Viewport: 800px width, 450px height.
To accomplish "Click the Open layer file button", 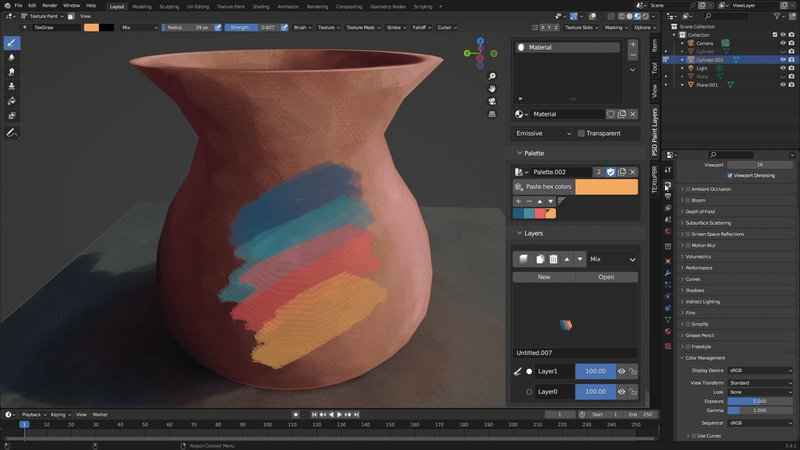I will [x=606, y=277].
